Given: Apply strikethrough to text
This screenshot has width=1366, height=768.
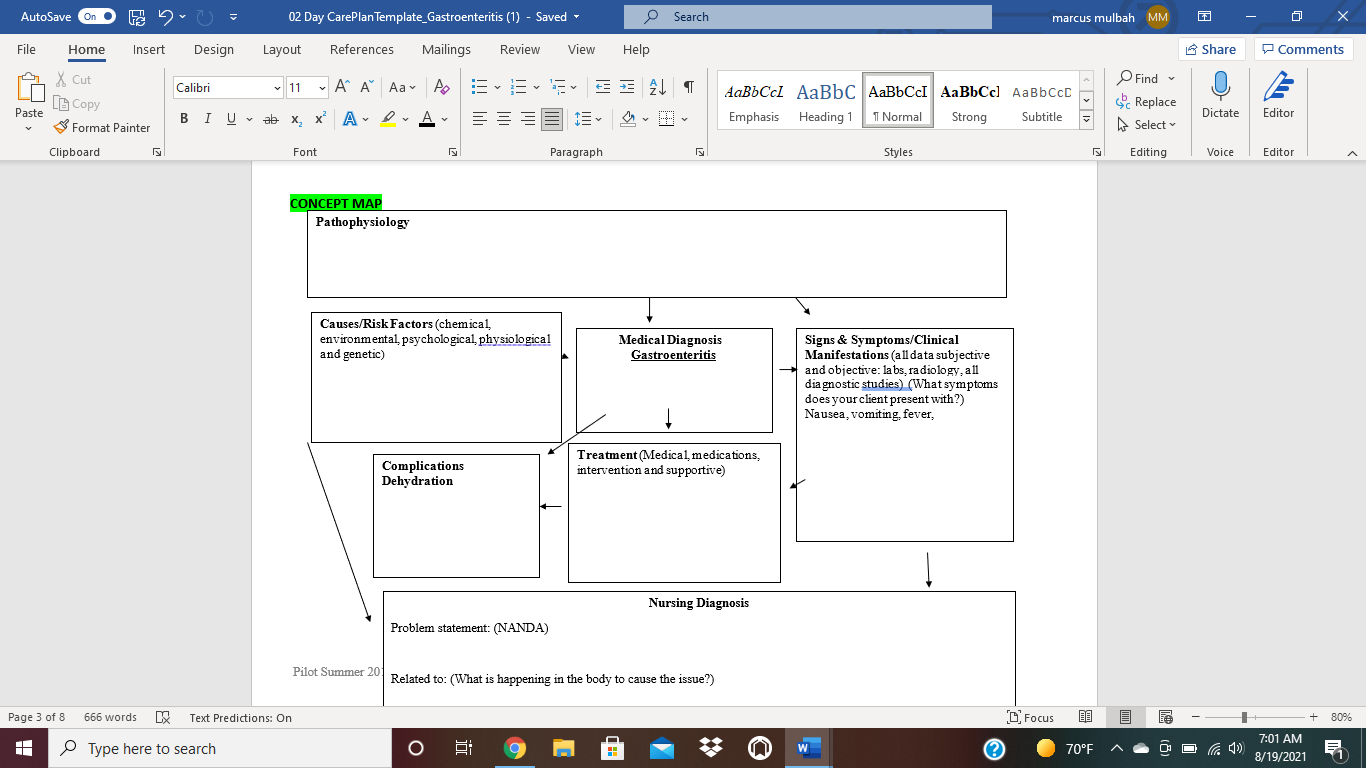Looking at the screenshot, I should coord(270,119).
